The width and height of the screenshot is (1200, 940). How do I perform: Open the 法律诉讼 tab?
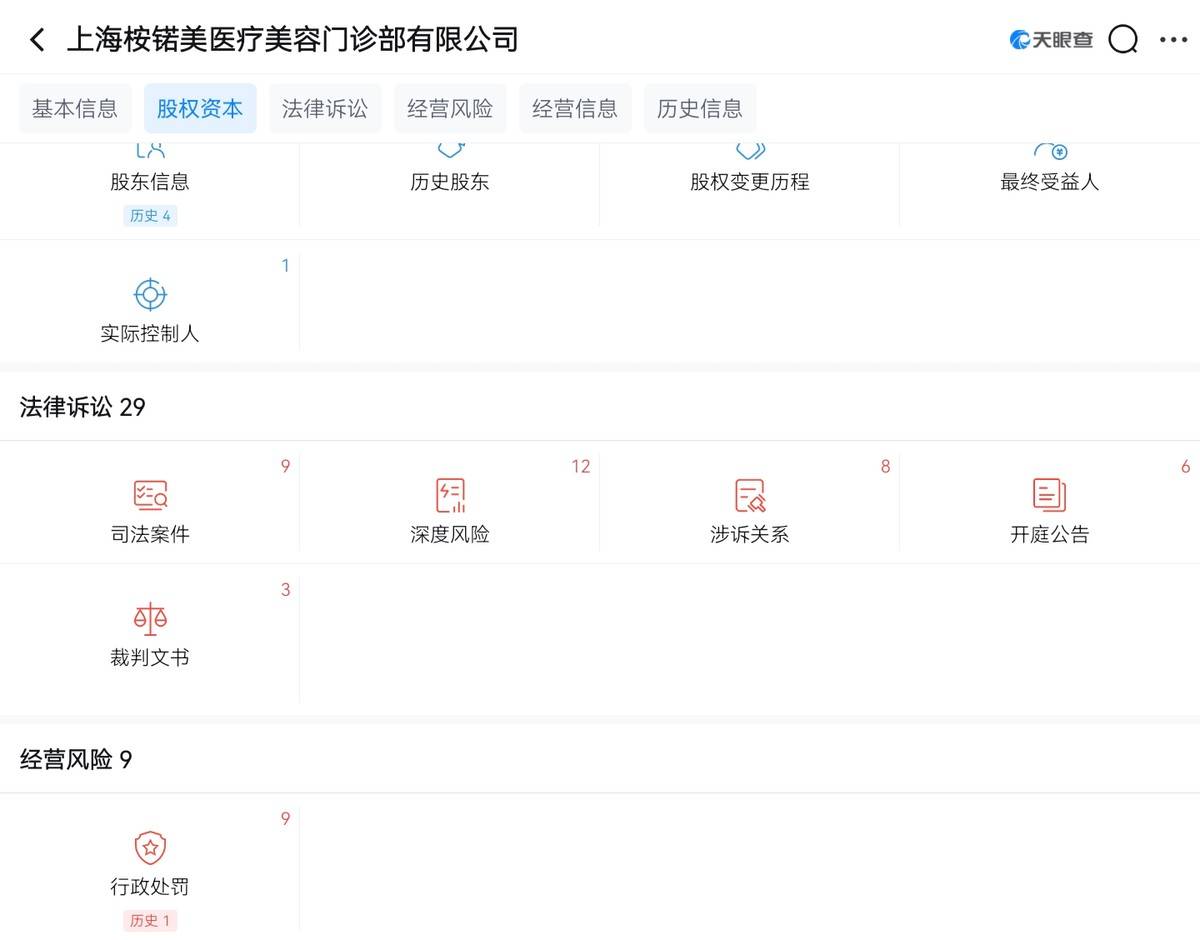[x=325, y=108]
